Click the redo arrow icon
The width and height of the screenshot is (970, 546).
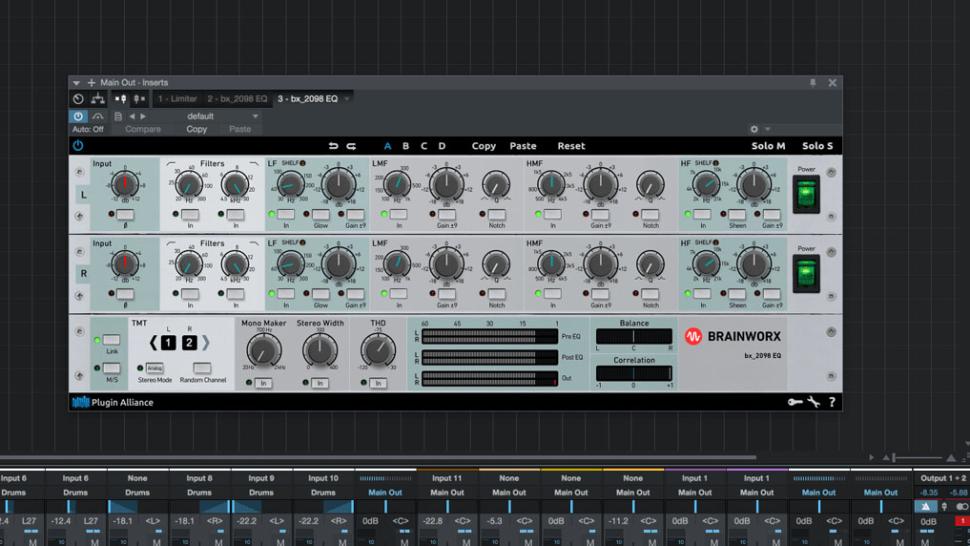pos(351,146)
